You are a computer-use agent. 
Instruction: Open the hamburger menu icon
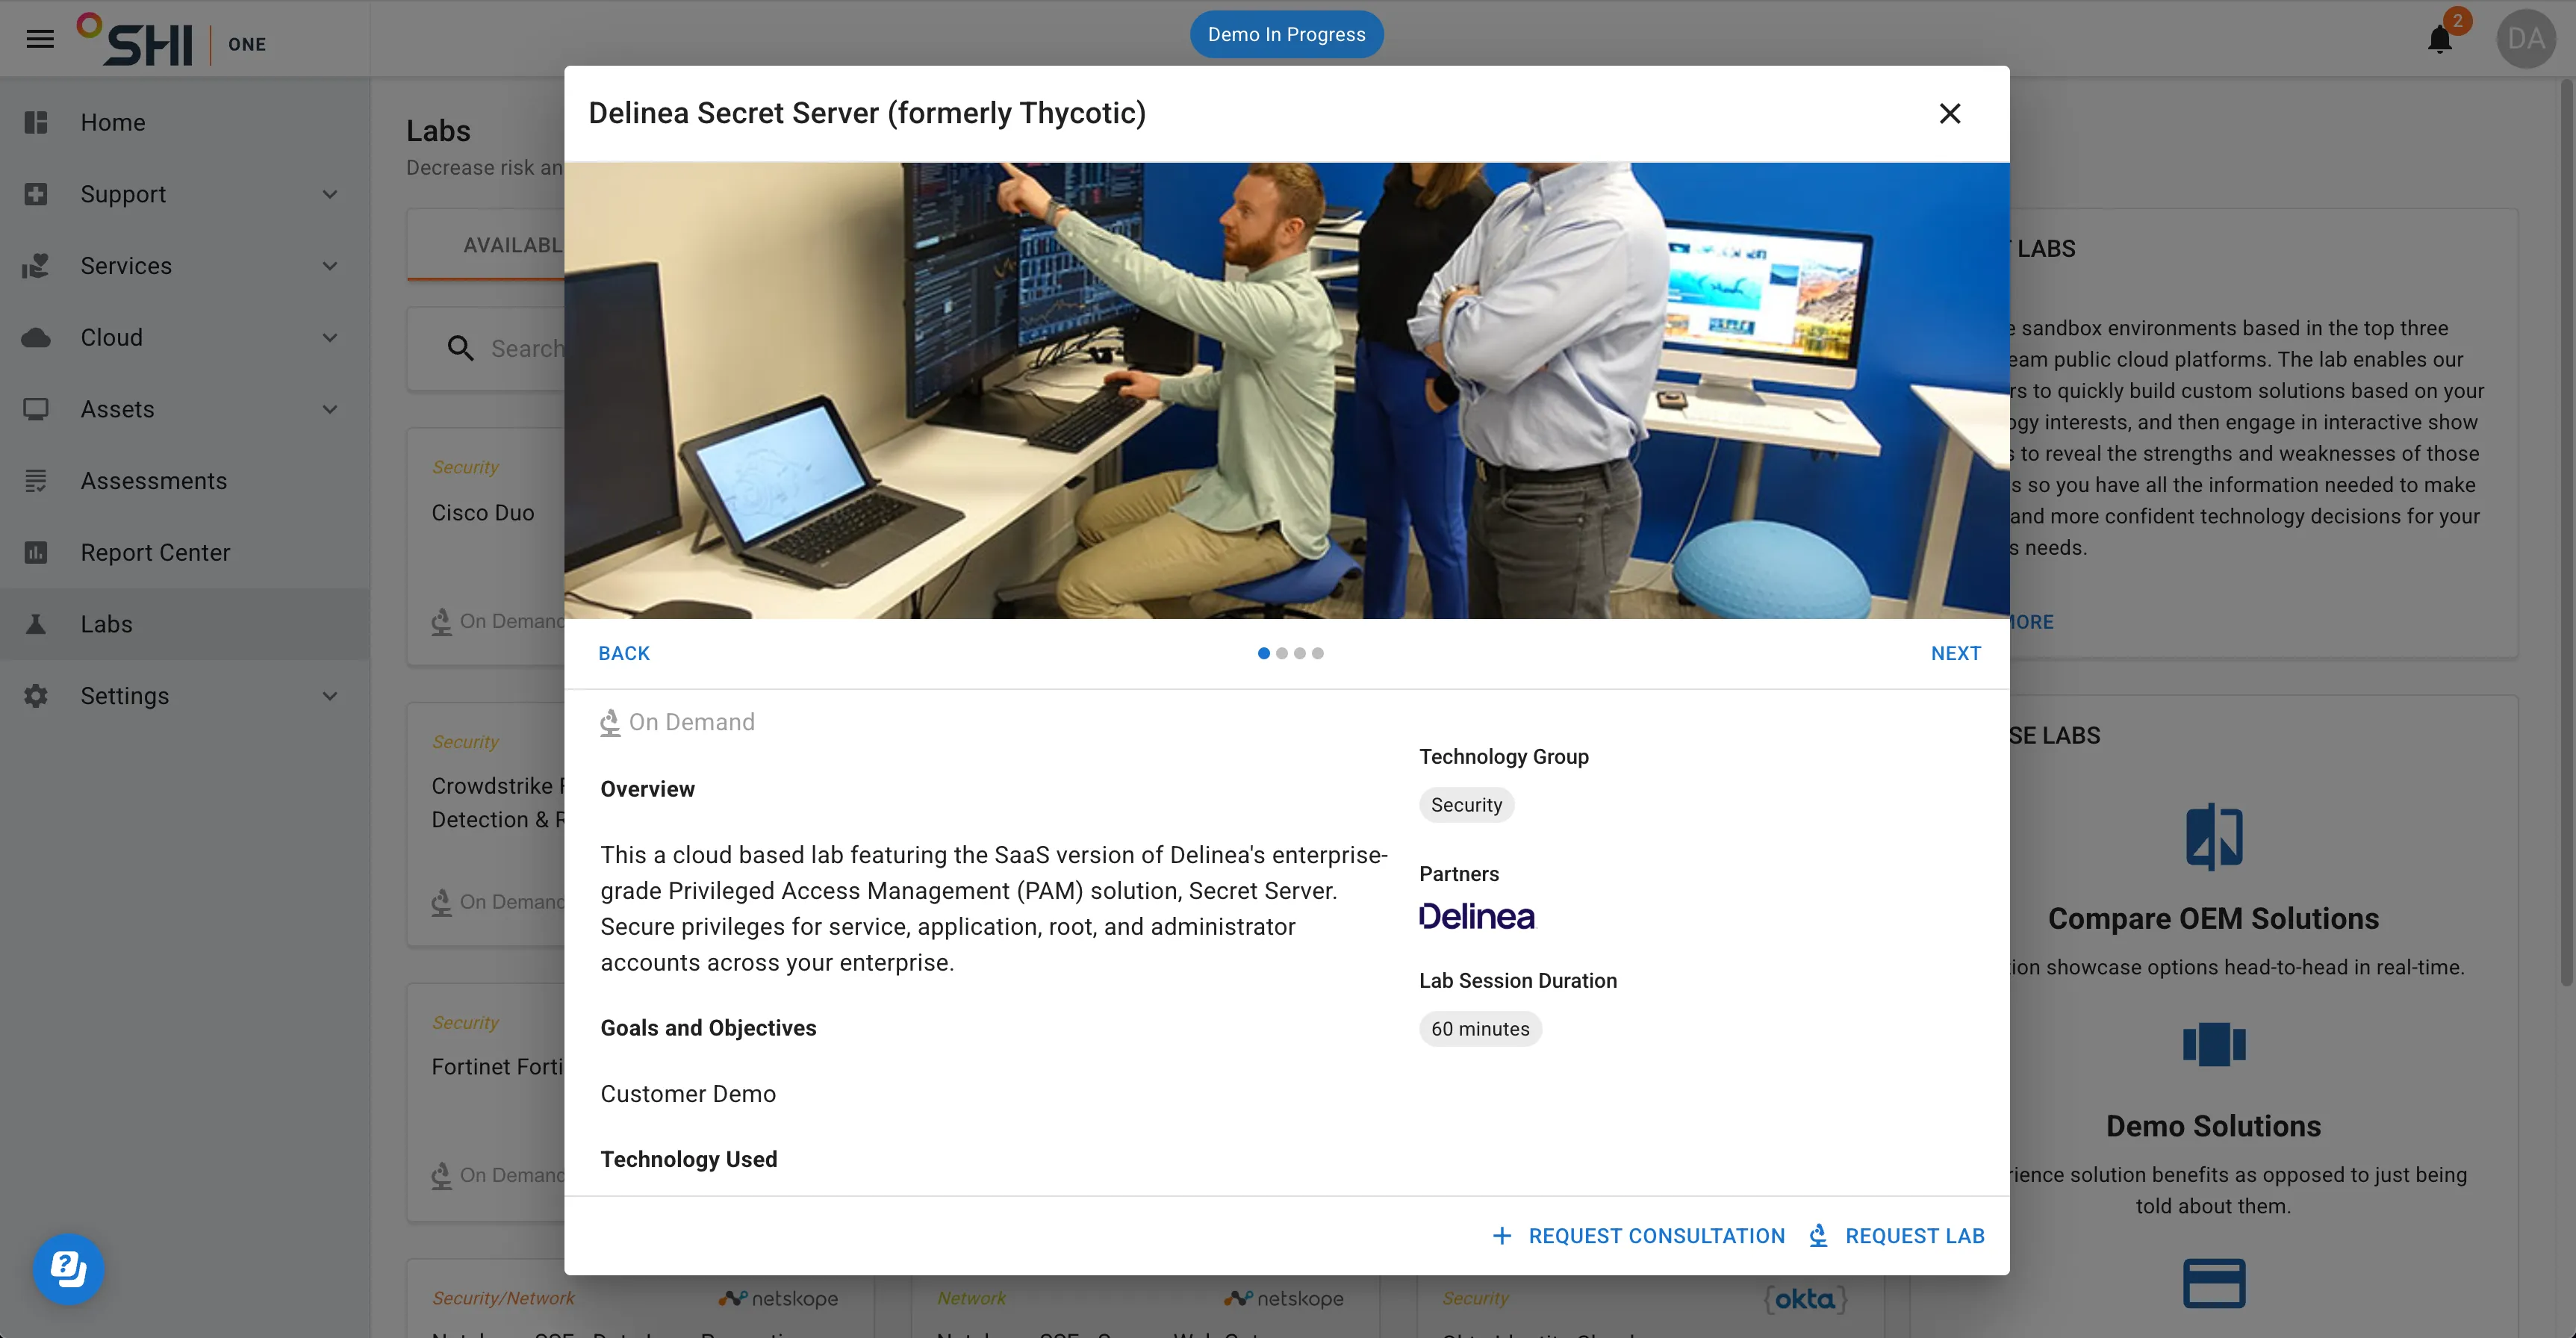(40, 39)
